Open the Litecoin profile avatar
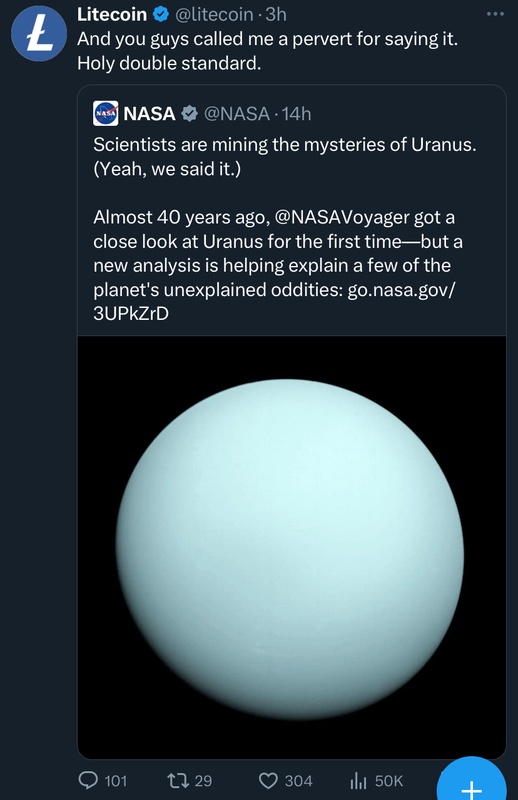Screen dimensions: 518x800 tap(39, 34)
